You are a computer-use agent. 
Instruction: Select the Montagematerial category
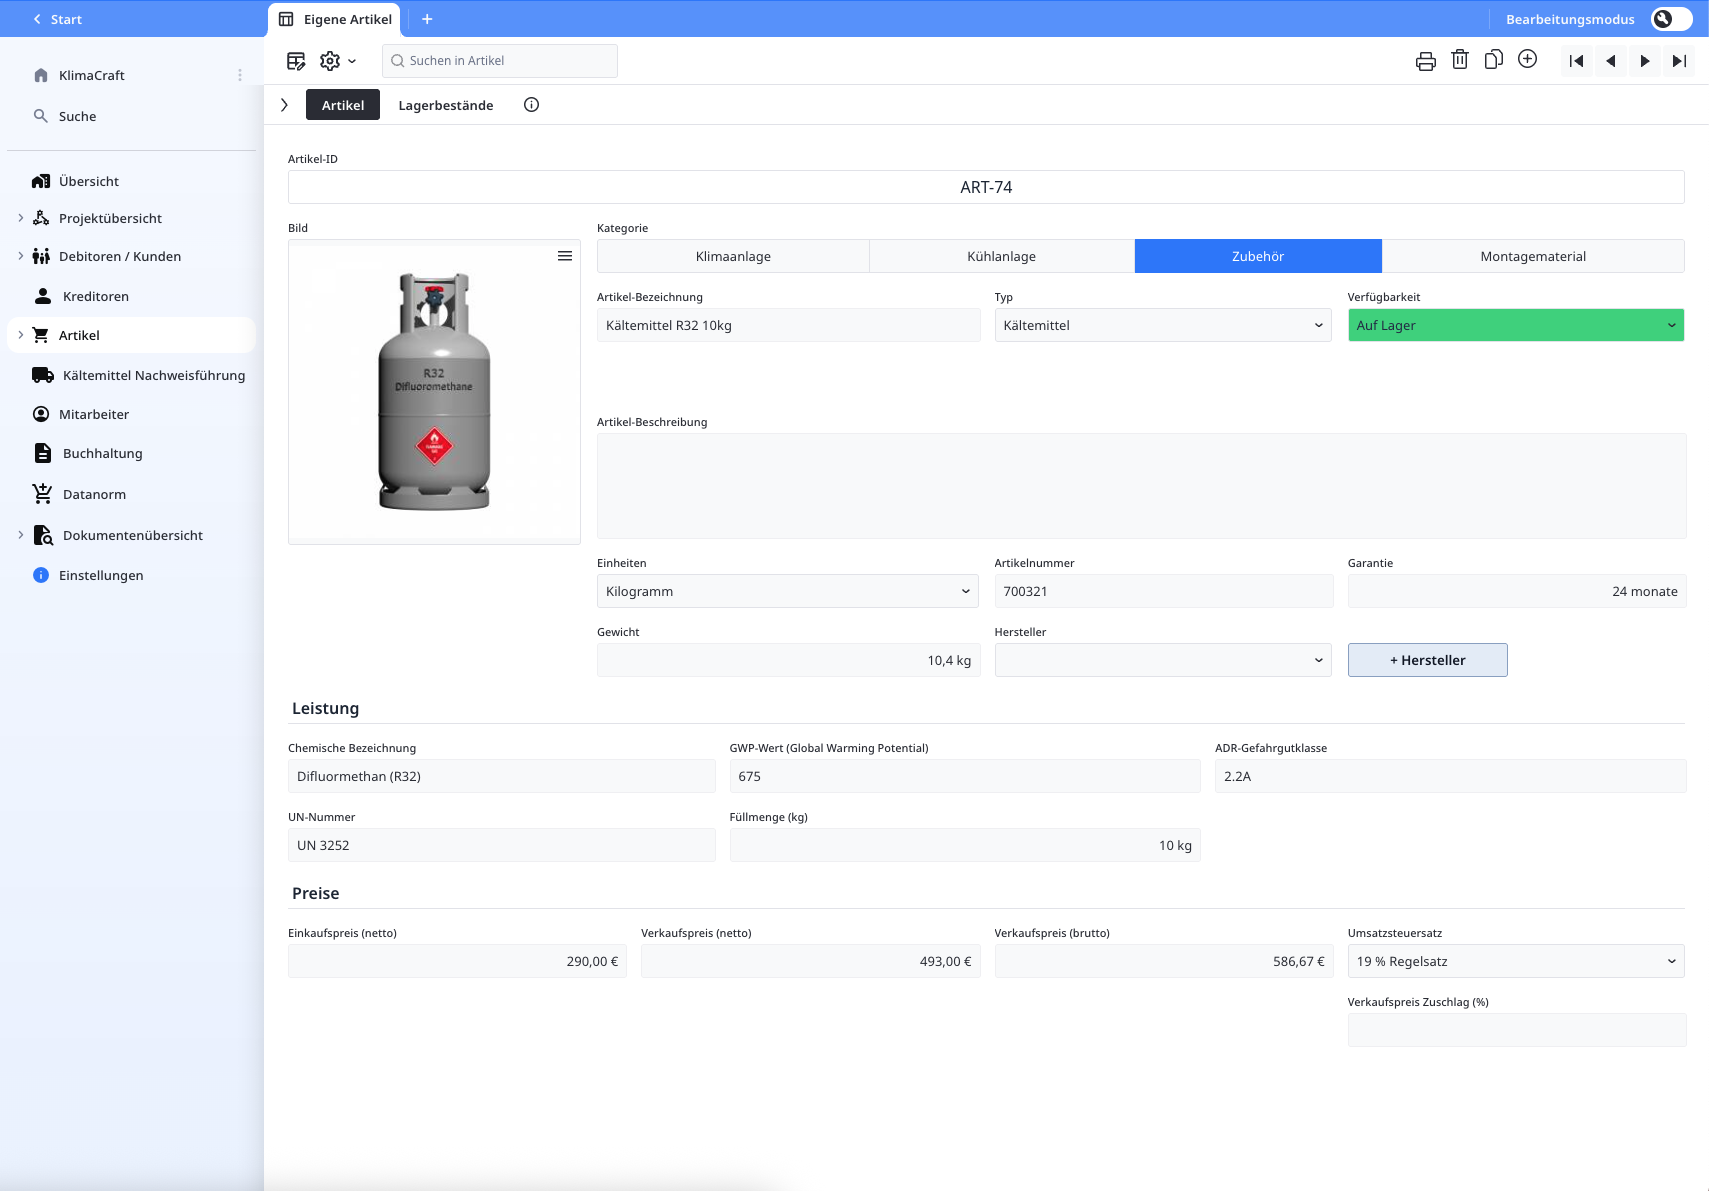tap(1532, 257)
